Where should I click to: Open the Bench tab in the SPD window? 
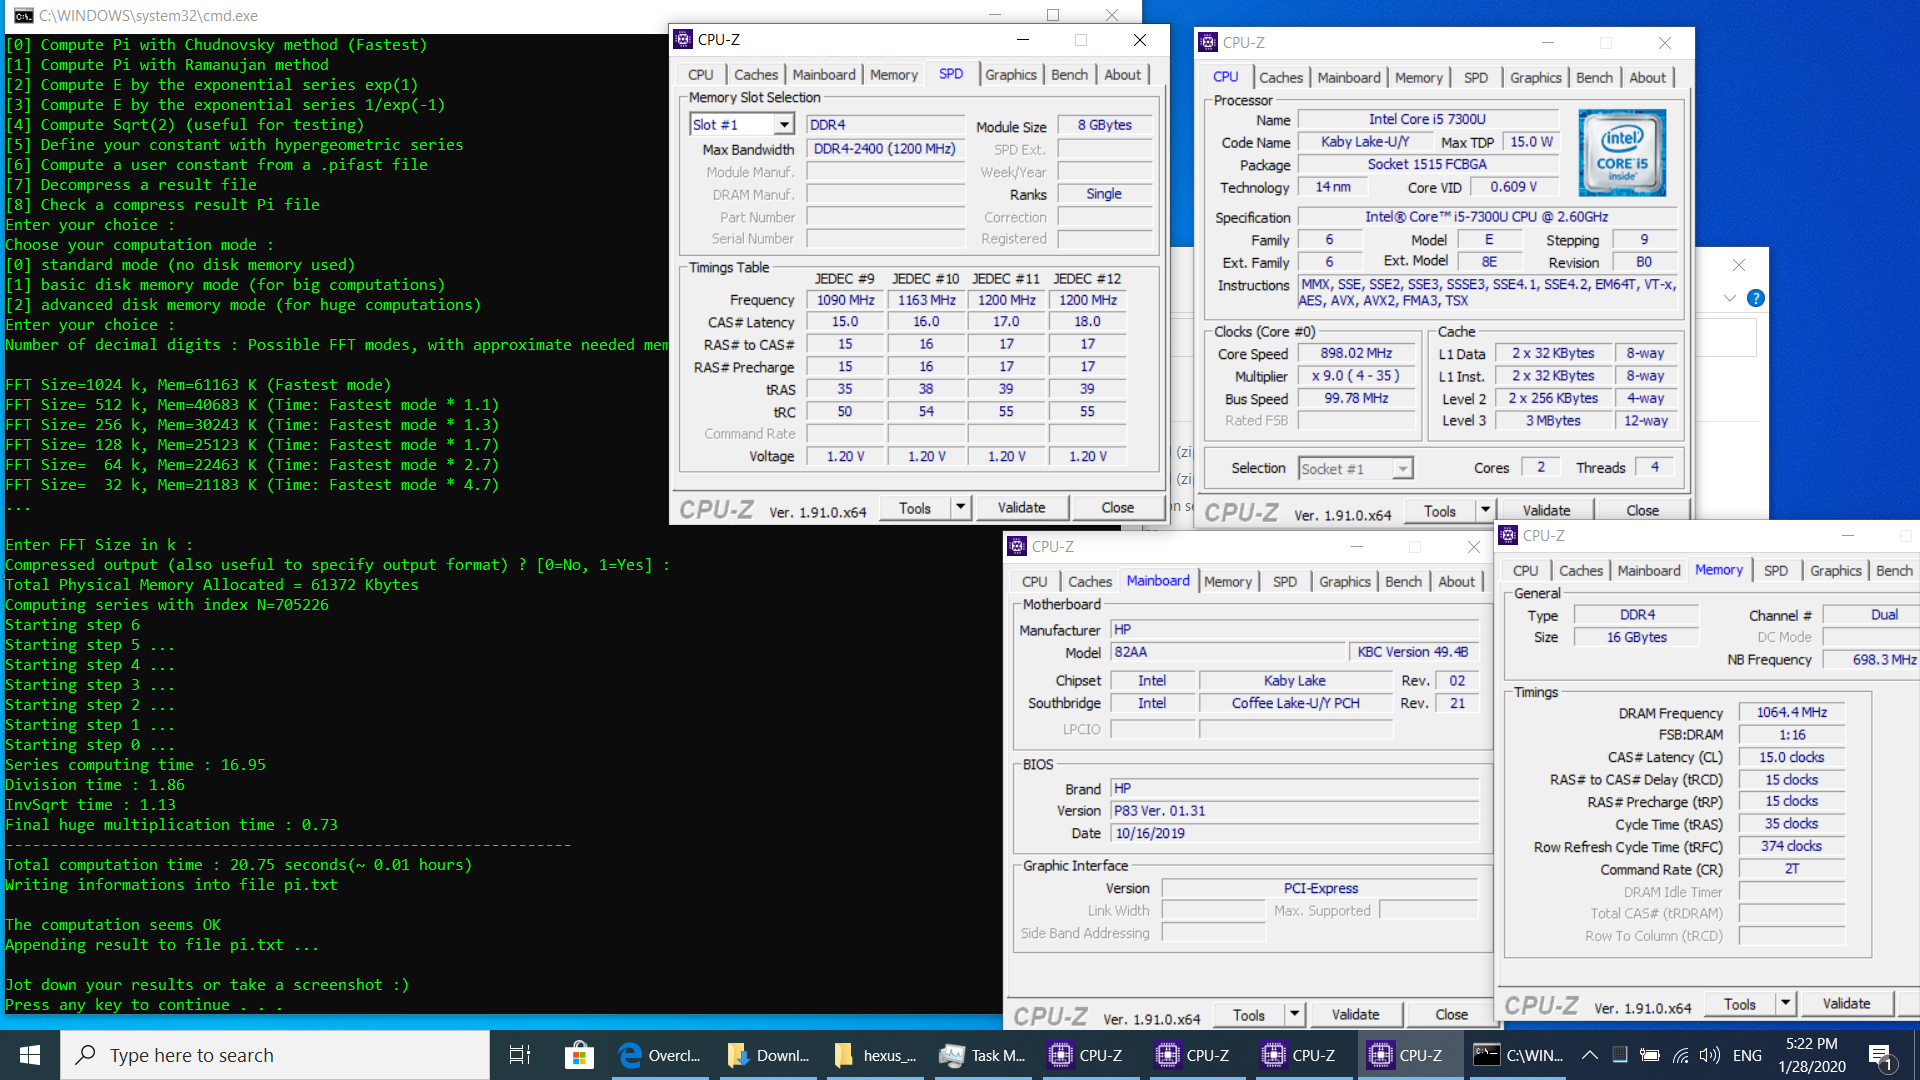1069,75
